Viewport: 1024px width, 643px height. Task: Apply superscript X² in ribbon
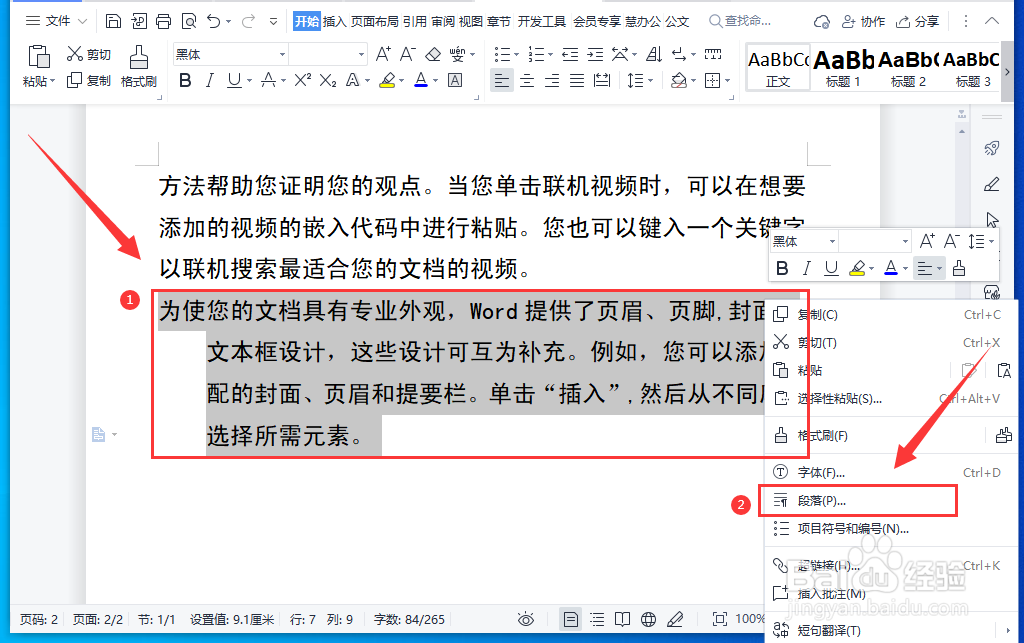click(x=302, y=80)
